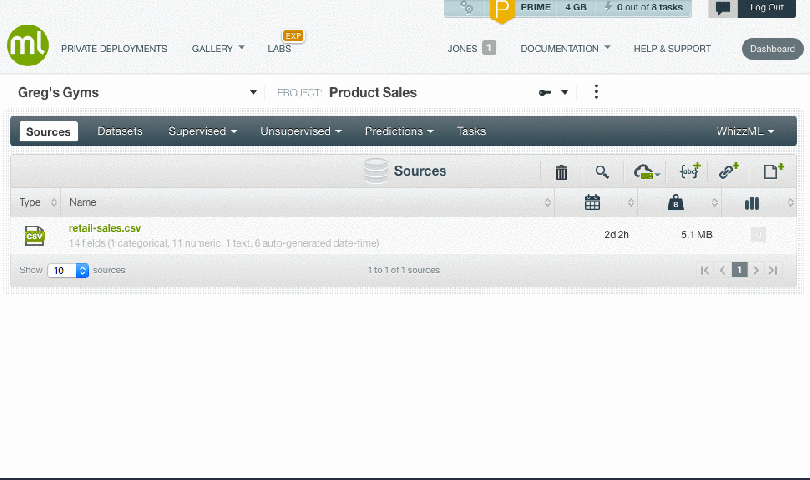Screen dimensions: 810x480
Task: Click the trash delete sources icon
Action: pos(561,172)
